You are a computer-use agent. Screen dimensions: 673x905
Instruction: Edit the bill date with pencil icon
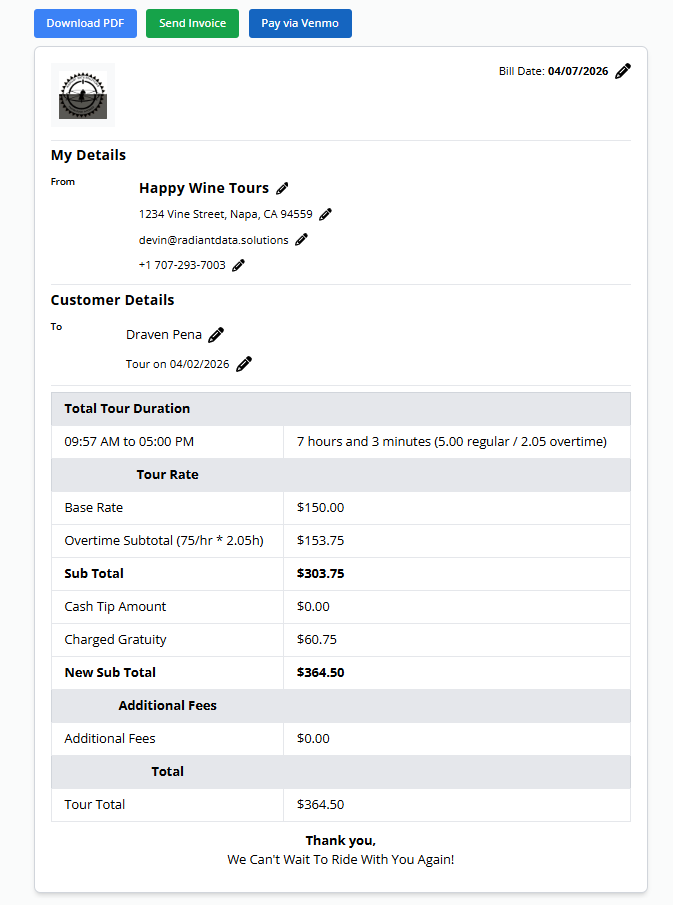[623, 71]
